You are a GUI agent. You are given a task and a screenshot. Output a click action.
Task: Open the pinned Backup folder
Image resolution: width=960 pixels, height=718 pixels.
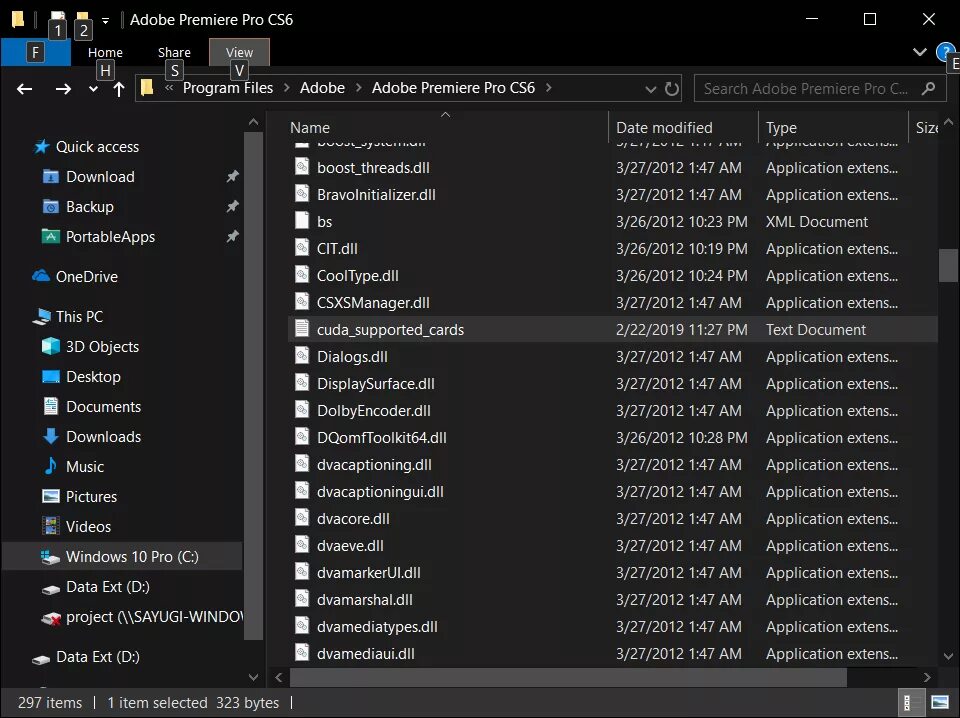coord(89,207)
